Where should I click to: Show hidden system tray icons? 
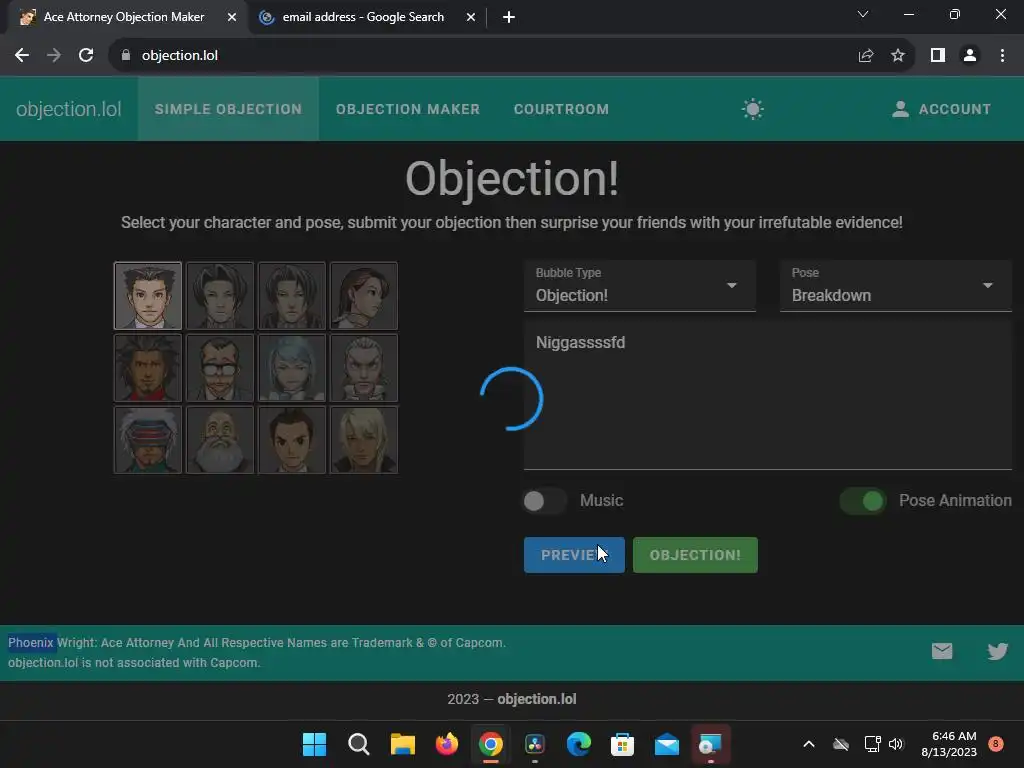coord(808,744)
